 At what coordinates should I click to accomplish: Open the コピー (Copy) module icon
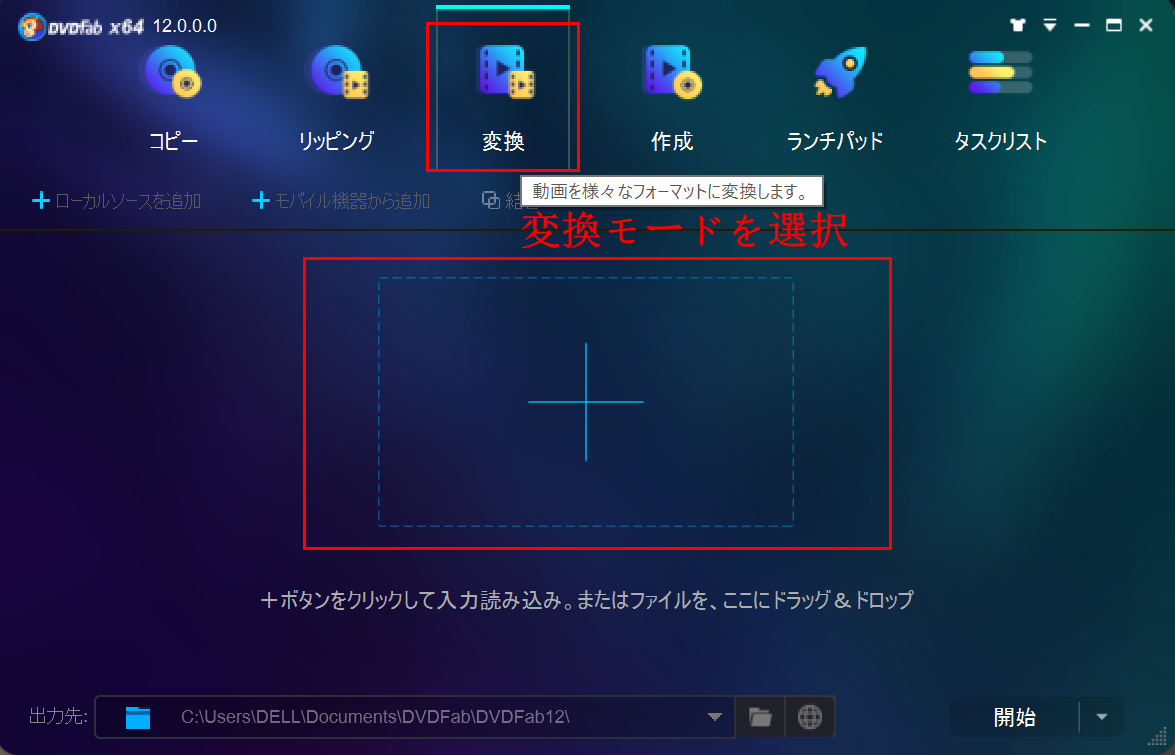[x=173, y=73]
